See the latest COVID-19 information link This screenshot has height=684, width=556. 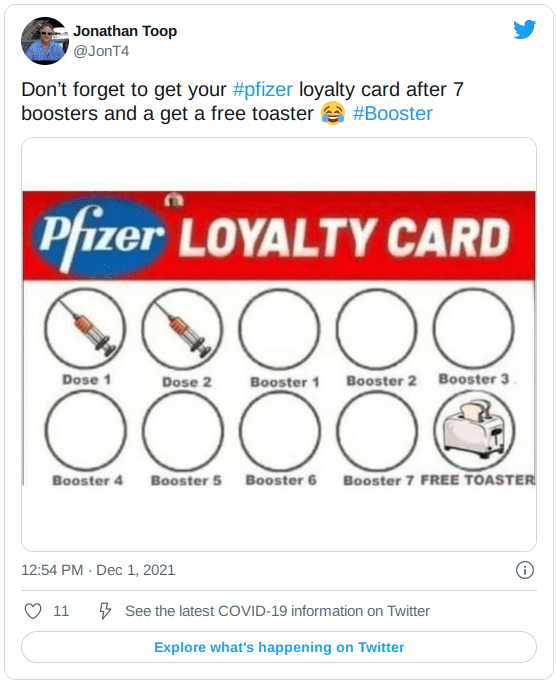[x=277, y=611]
